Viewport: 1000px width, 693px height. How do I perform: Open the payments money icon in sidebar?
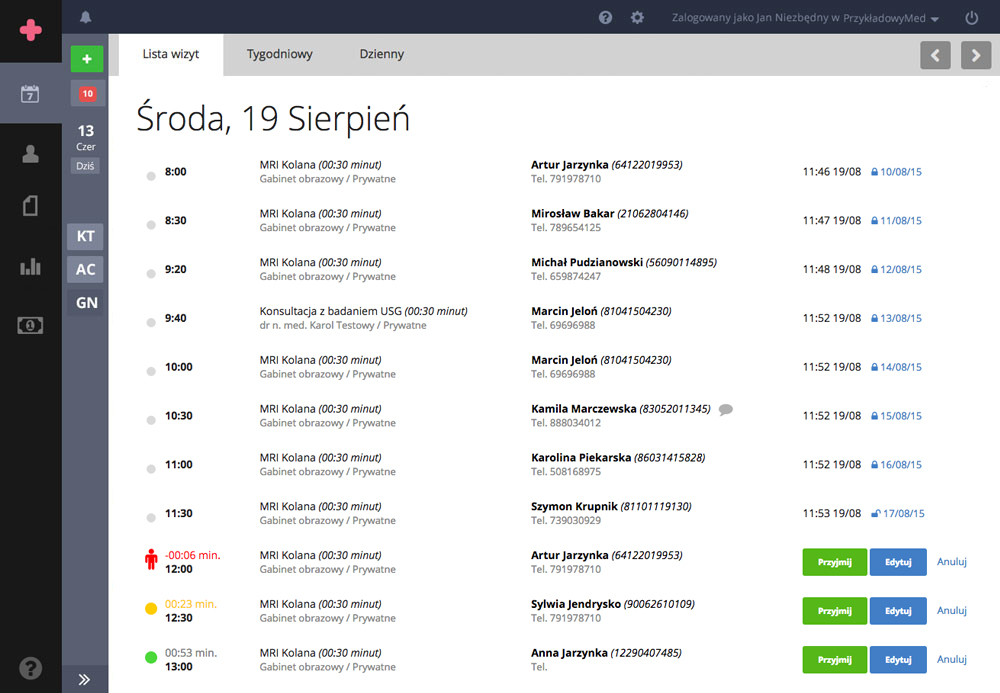[30, 325]
